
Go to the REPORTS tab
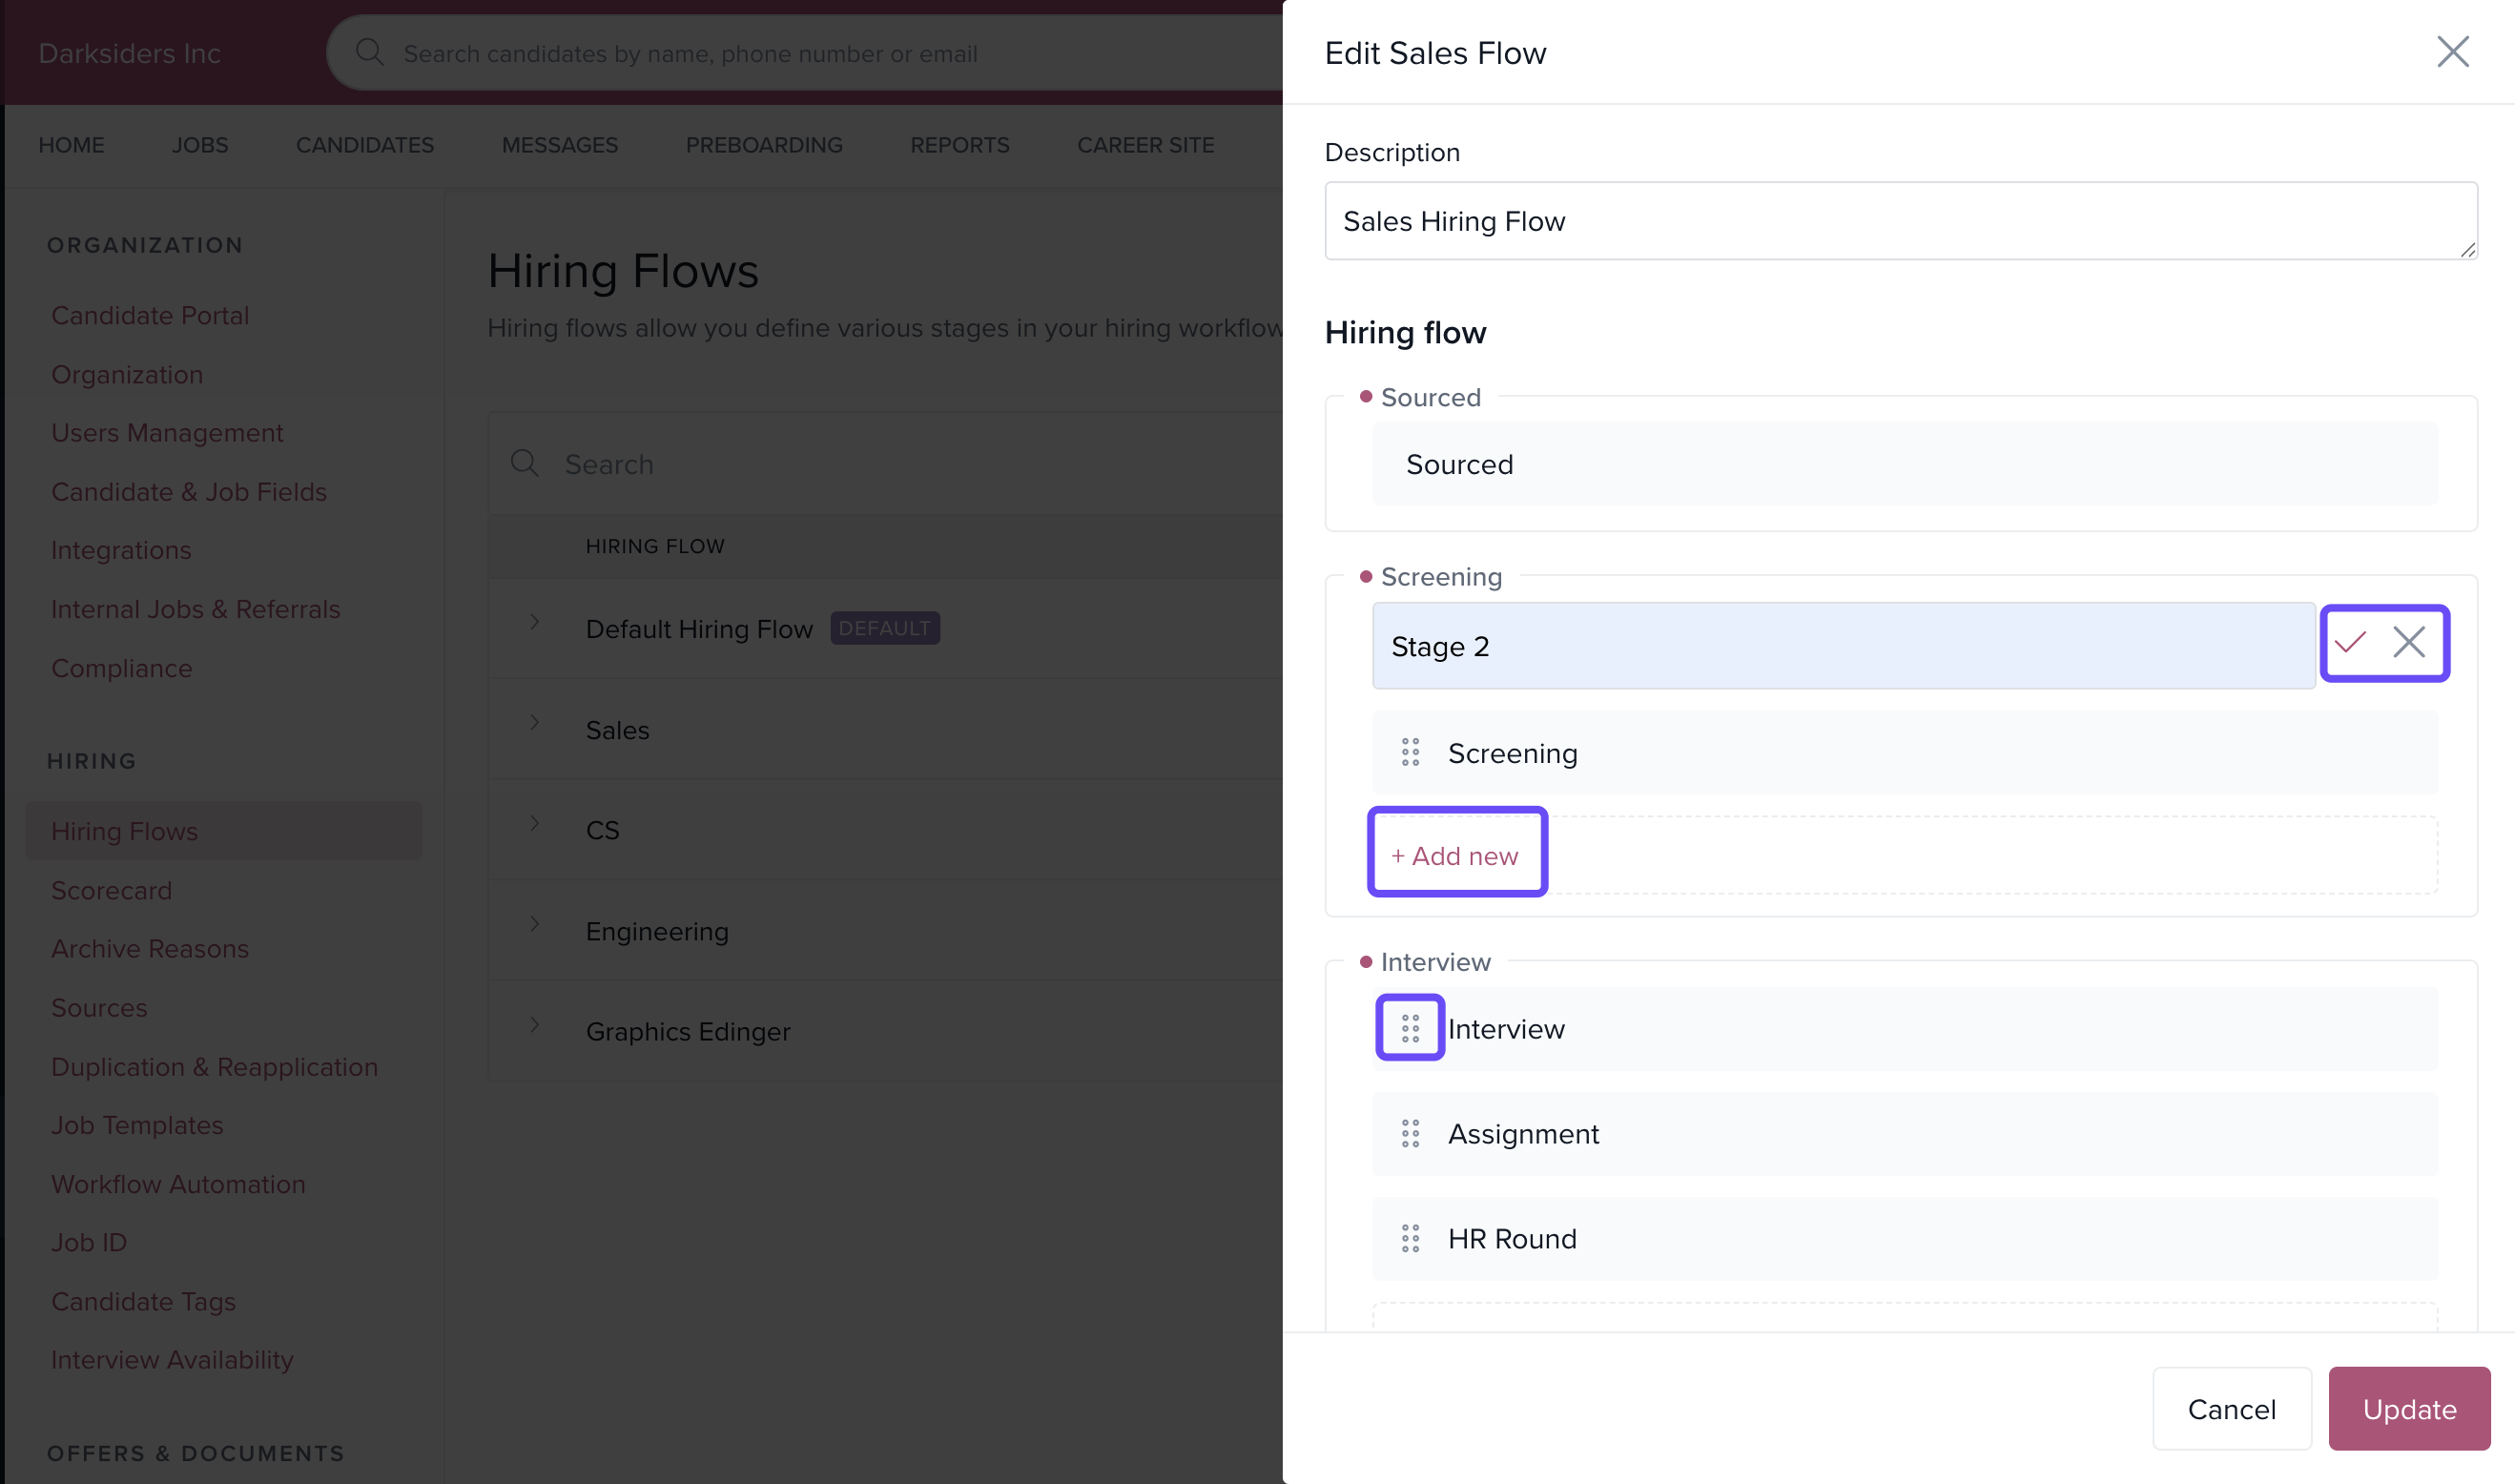(x=959, y=145)
